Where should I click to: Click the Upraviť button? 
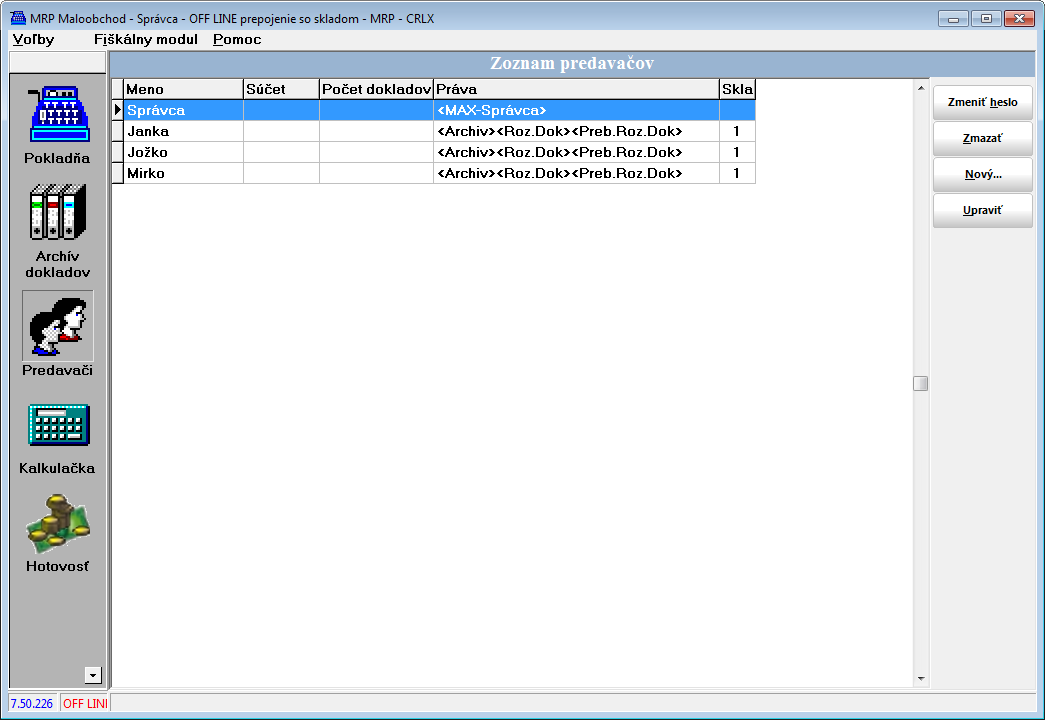click(982, 211)
